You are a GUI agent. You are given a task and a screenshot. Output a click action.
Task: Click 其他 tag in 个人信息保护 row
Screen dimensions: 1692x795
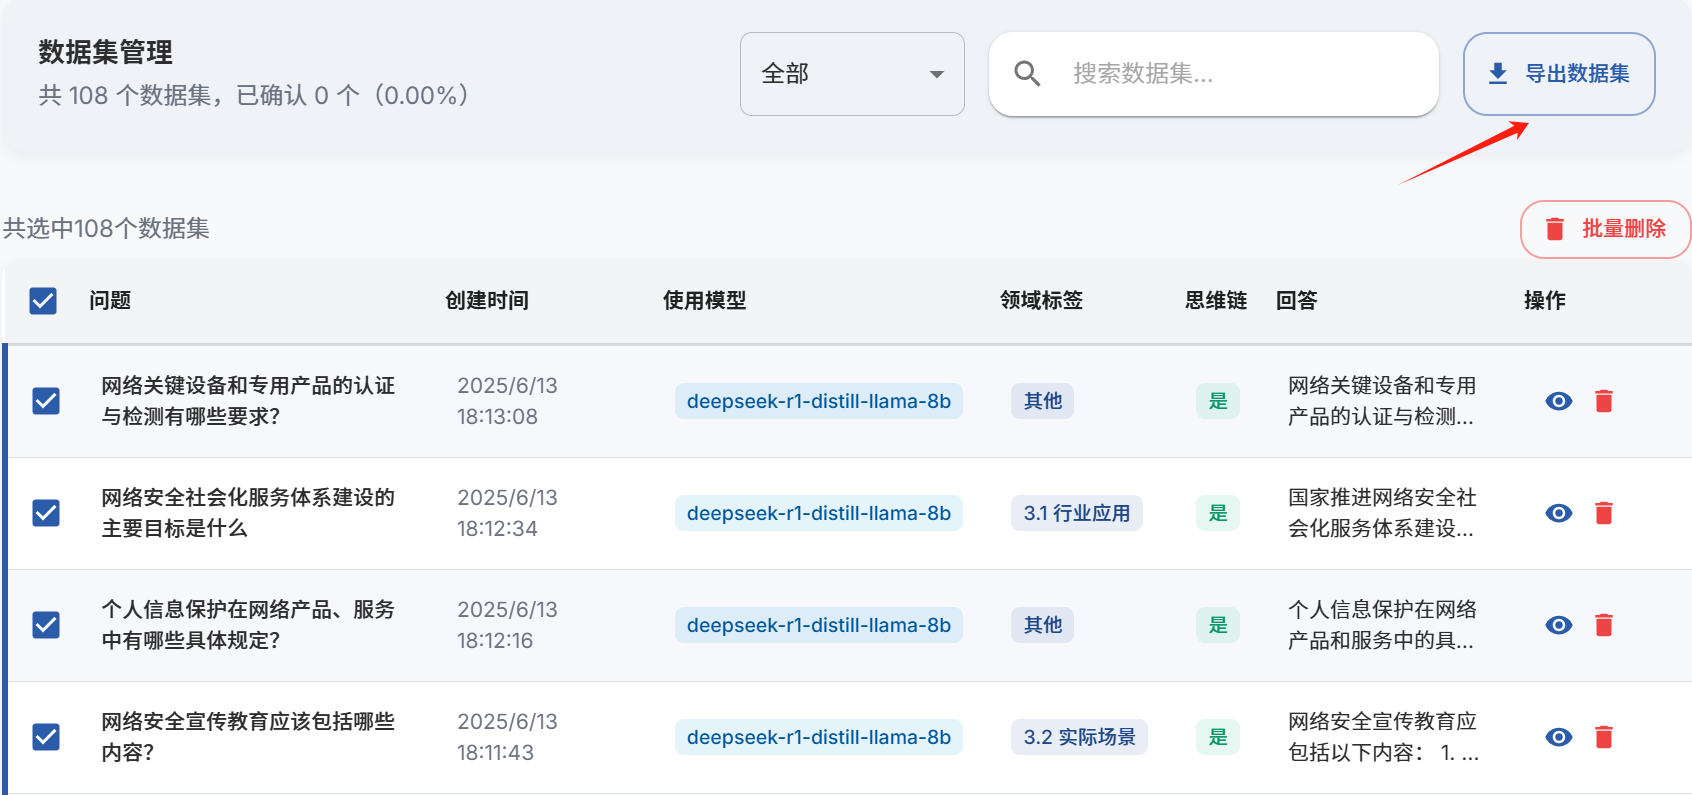(1043, 625)
